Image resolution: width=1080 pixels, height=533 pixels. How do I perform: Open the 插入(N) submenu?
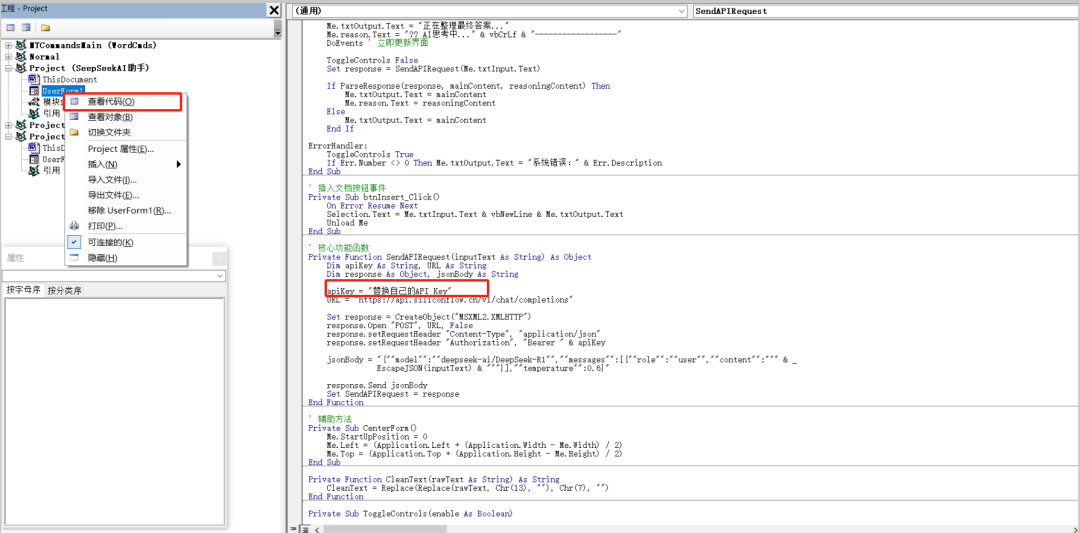[125, 165]
